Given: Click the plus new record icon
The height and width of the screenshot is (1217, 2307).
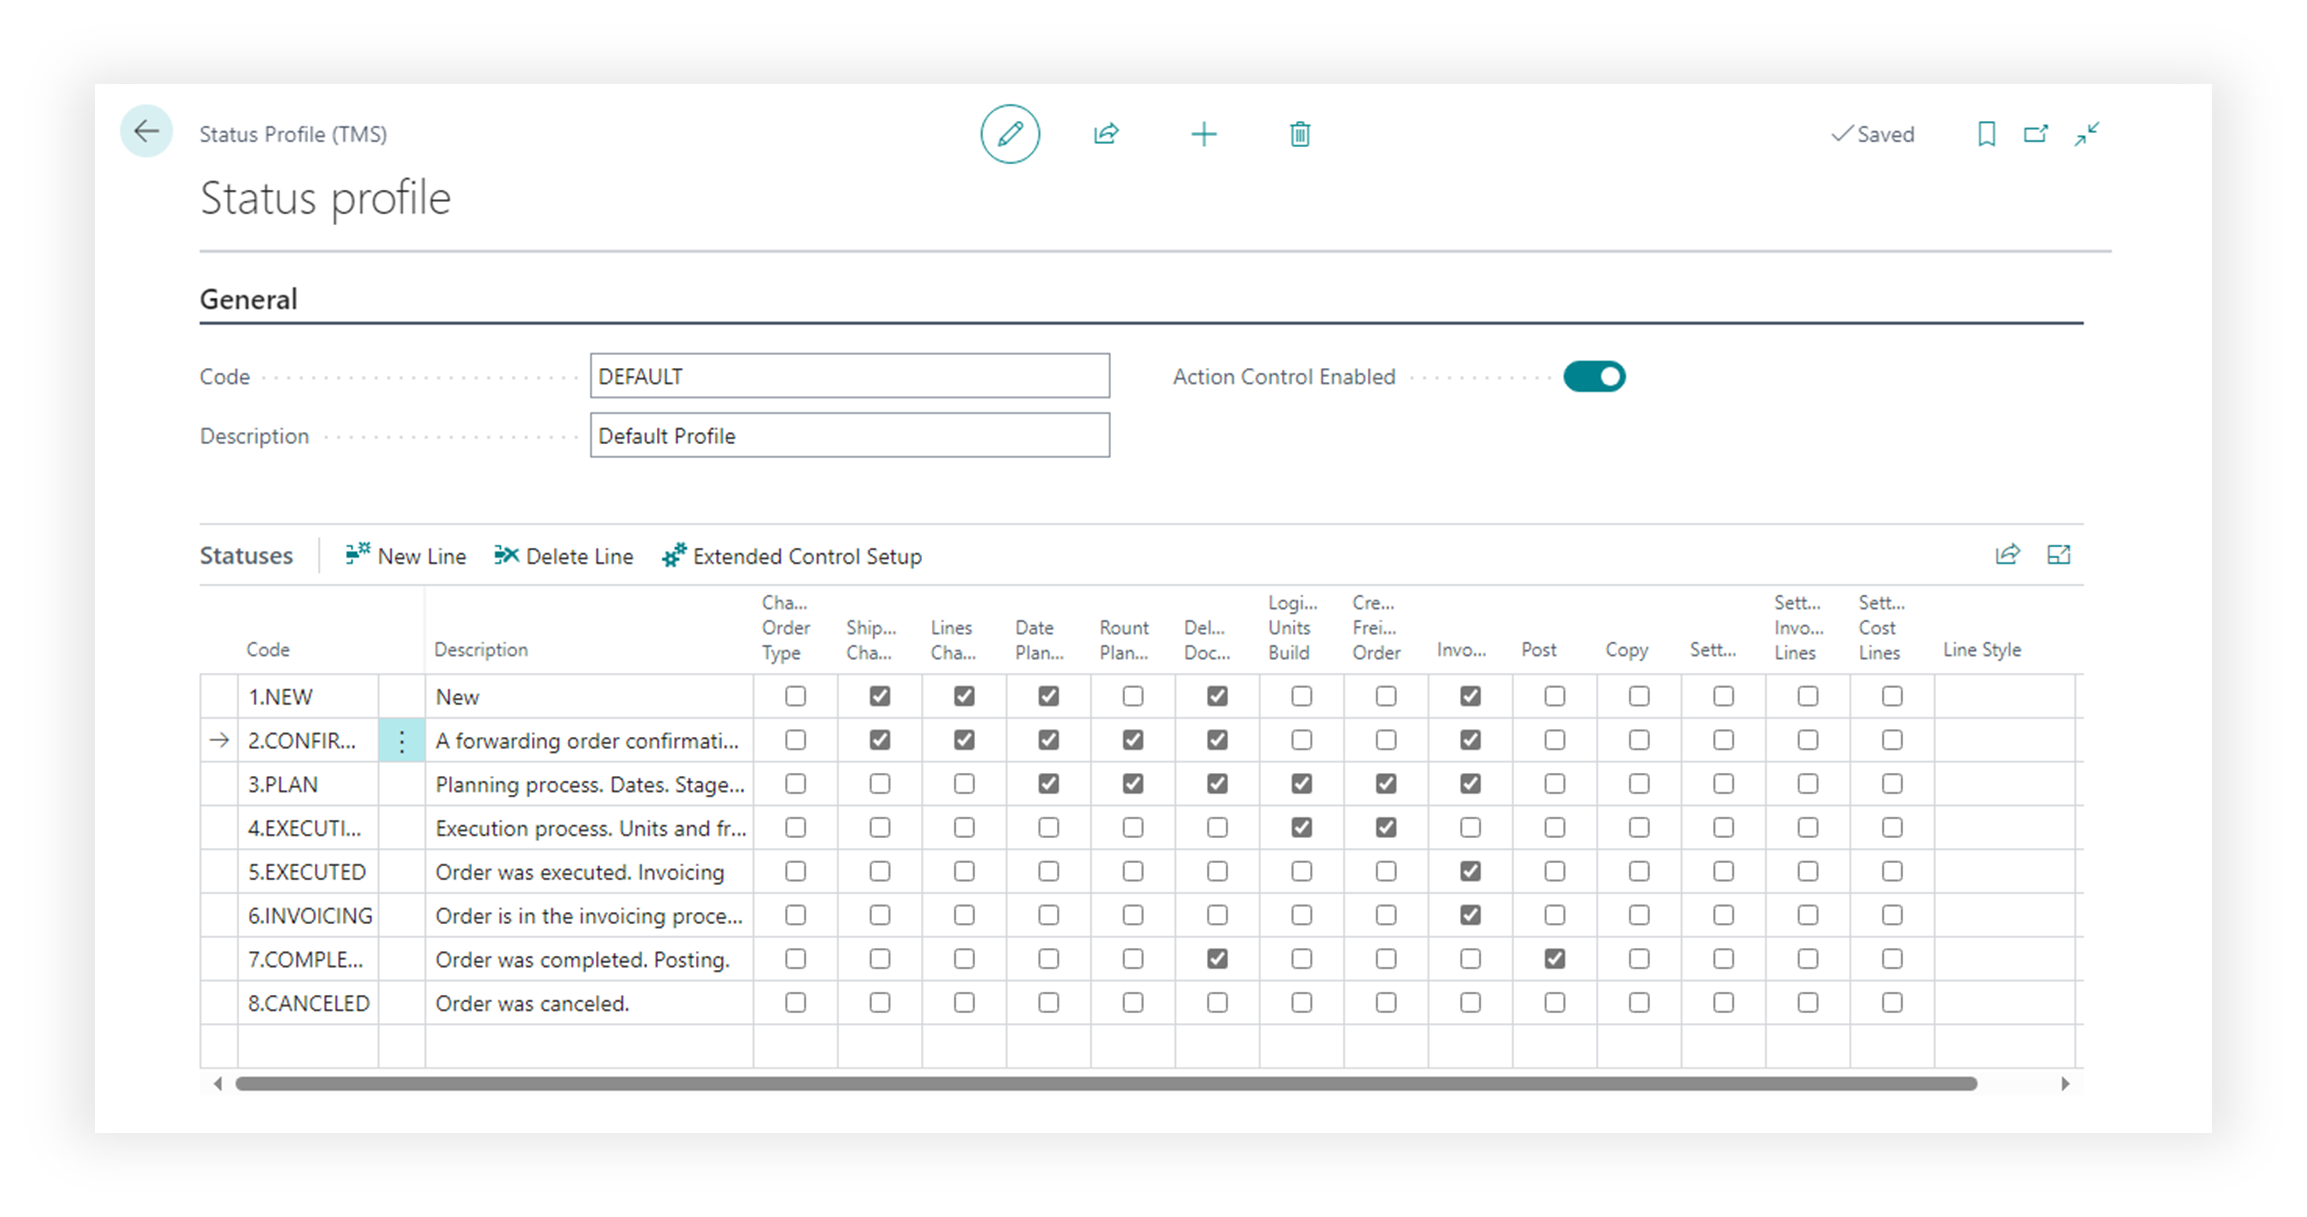Looking at the screenshot, I should (1204, 134).
